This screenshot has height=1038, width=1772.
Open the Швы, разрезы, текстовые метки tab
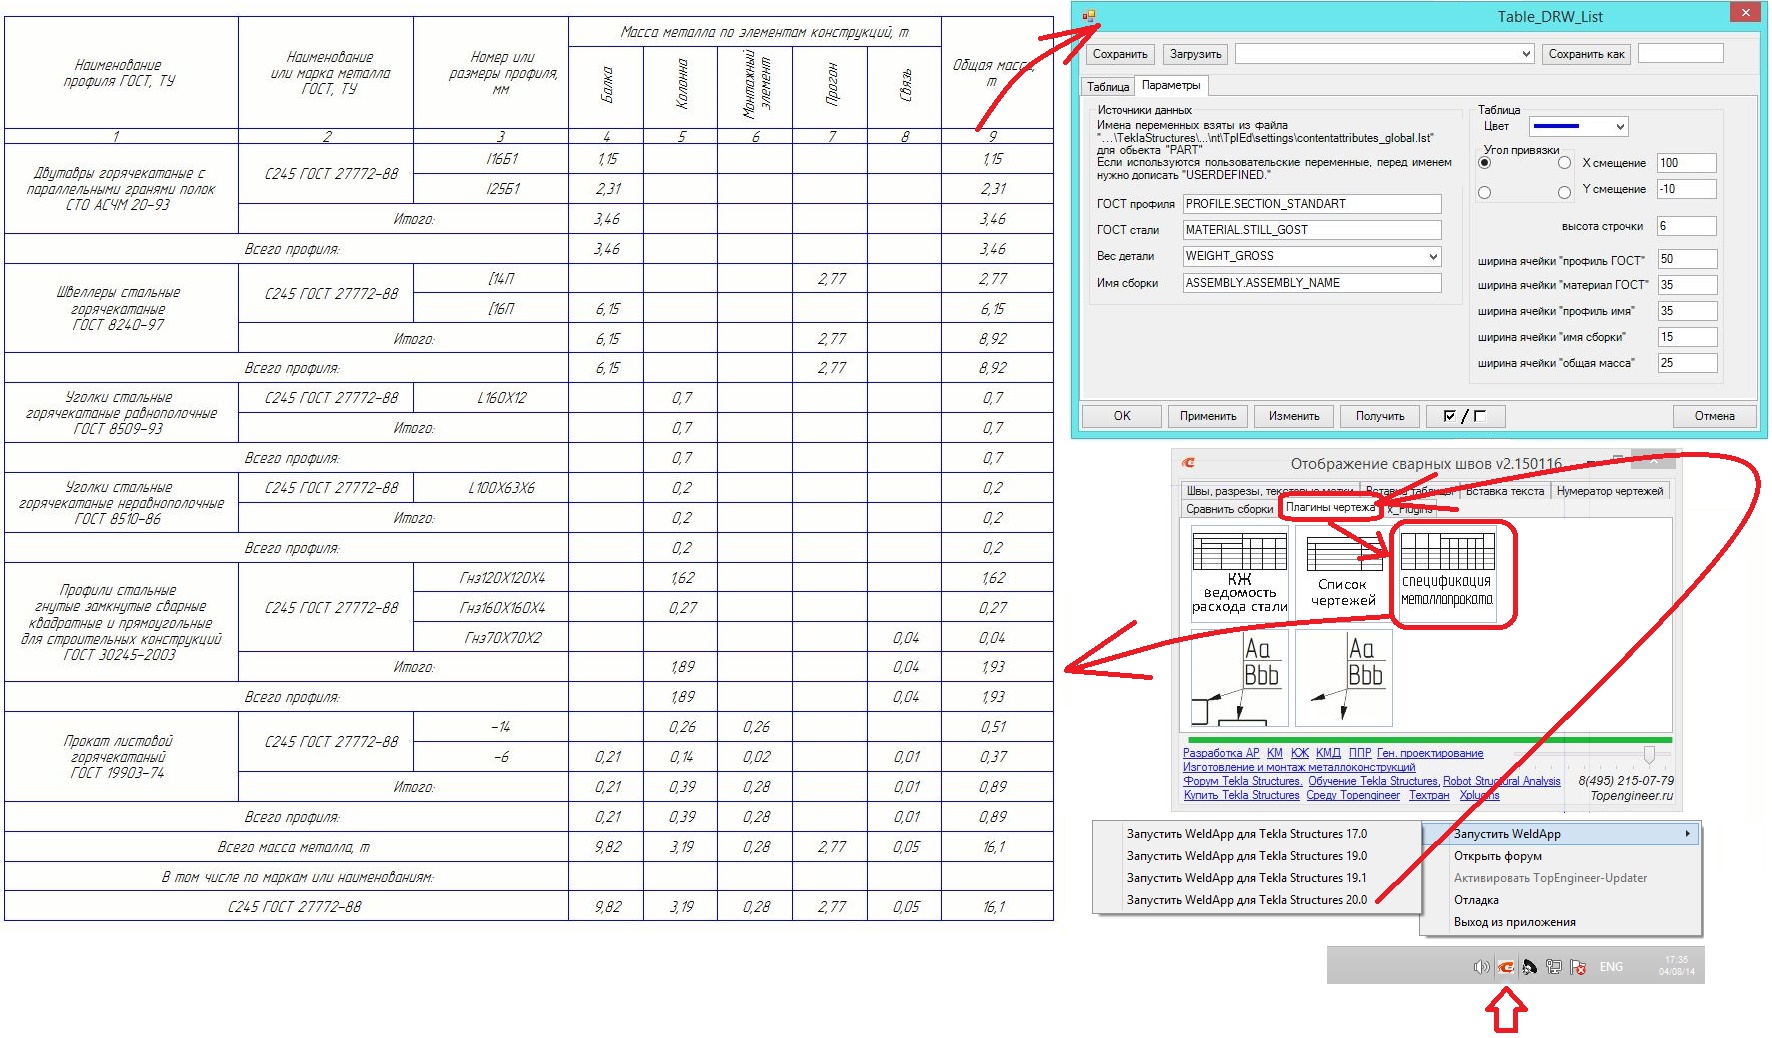coord(1270,491)
